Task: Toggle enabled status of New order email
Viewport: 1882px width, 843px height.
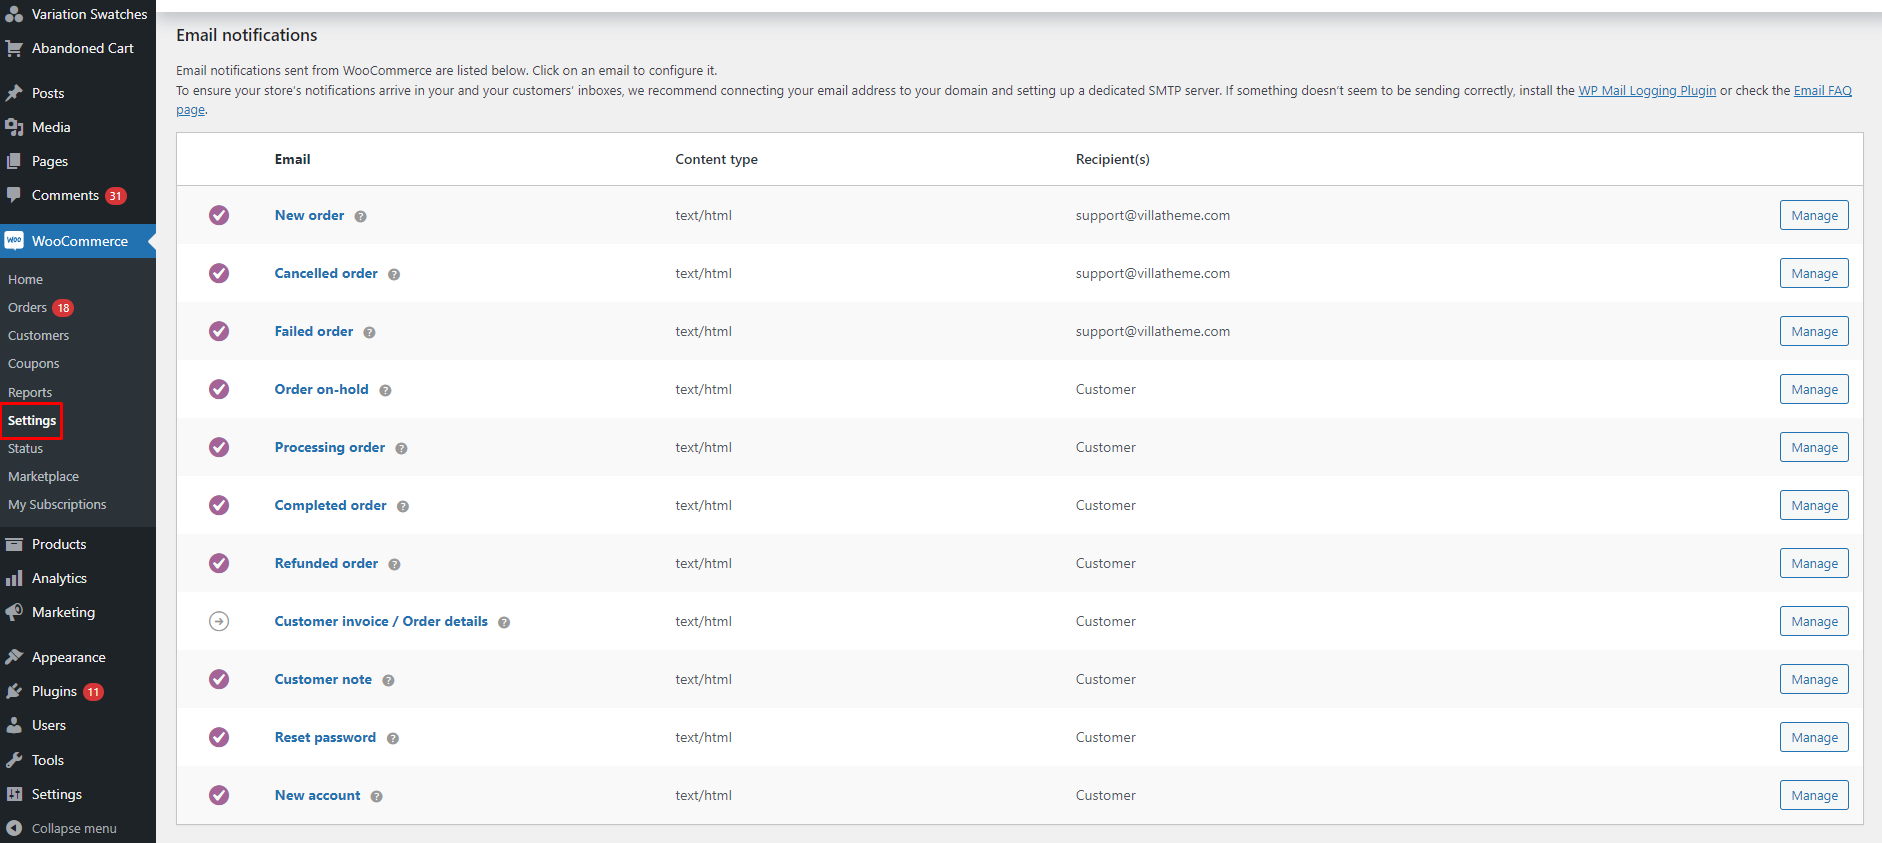Action: (219, 215)
